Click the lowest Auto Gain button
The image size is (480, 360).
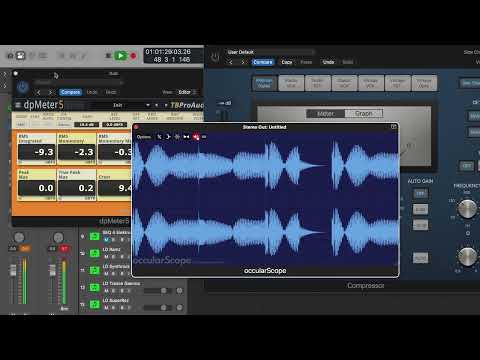click(x=420, y=226)
